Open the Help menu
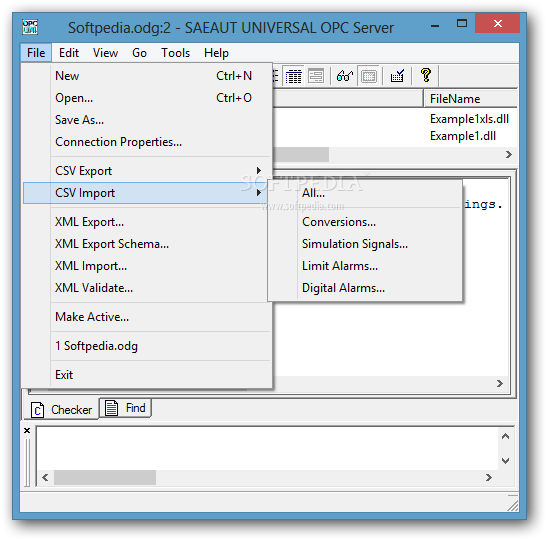The height and width of the screenshot is (540, 547). (216, 53)
